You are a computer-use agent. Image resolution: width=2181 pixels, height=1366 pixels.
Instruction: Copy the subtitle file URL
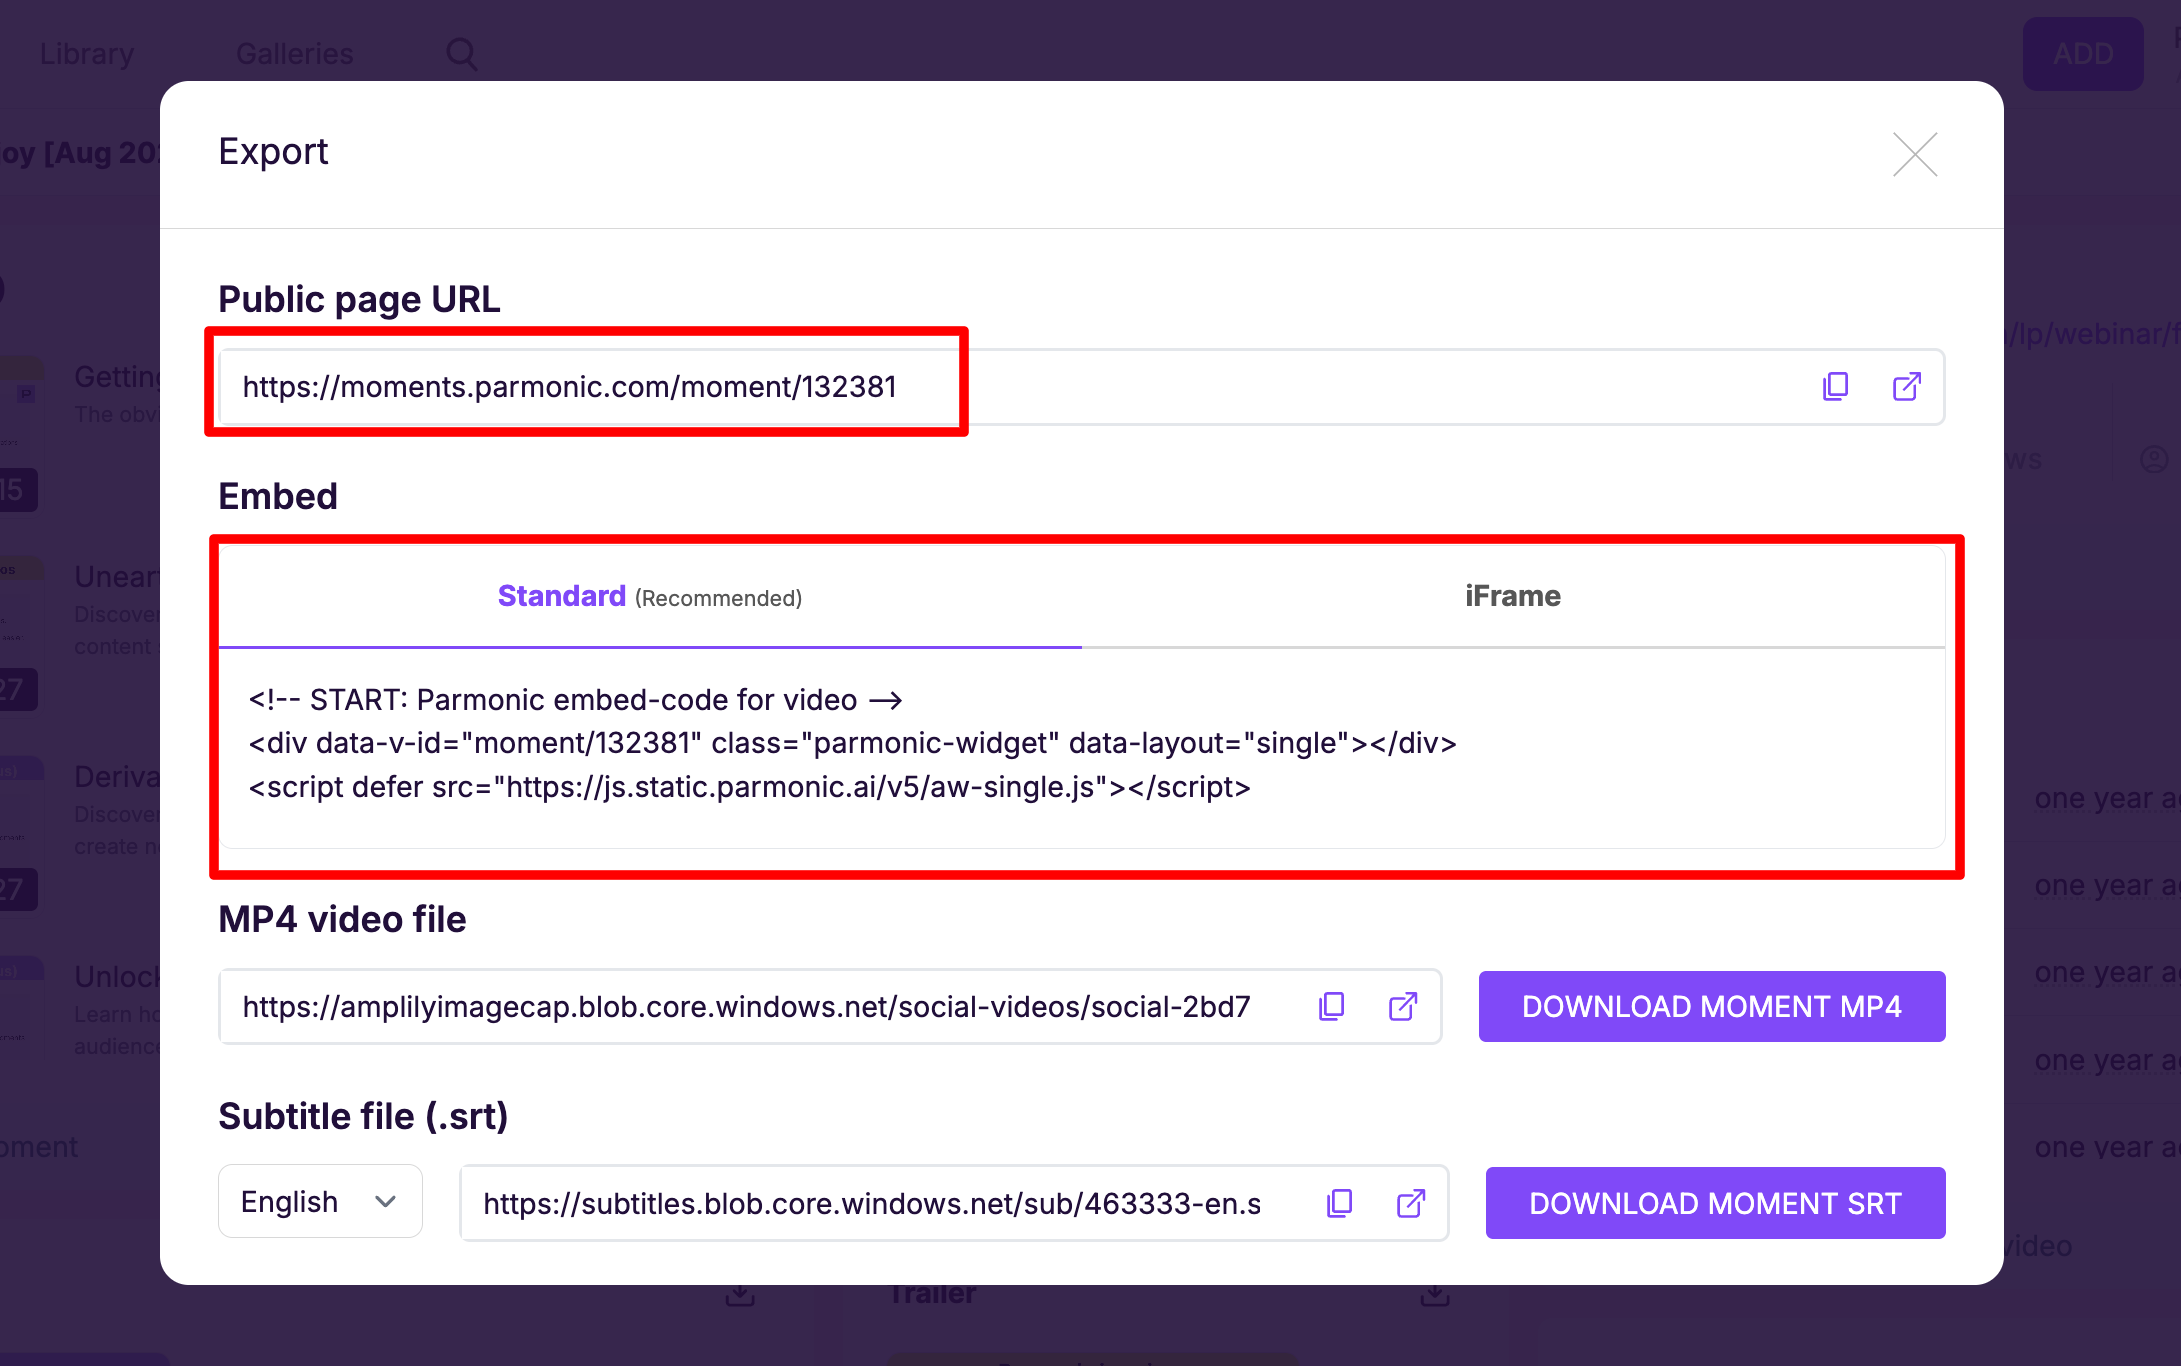click(1339, 1203)
